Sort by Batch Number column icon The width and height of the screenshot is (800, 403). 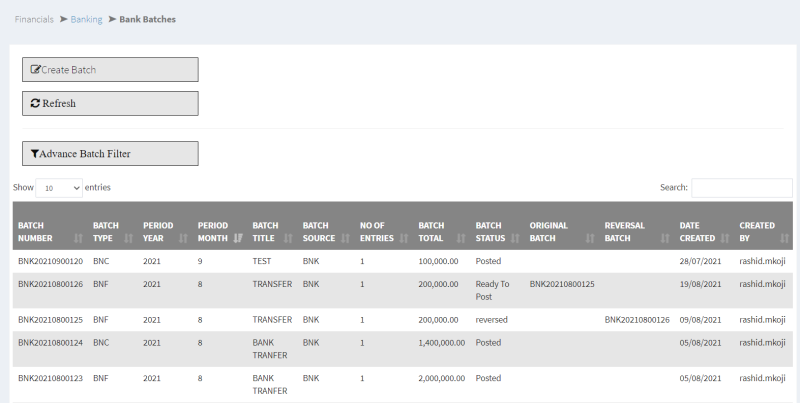pyautogui.click(x=78, y=238)
